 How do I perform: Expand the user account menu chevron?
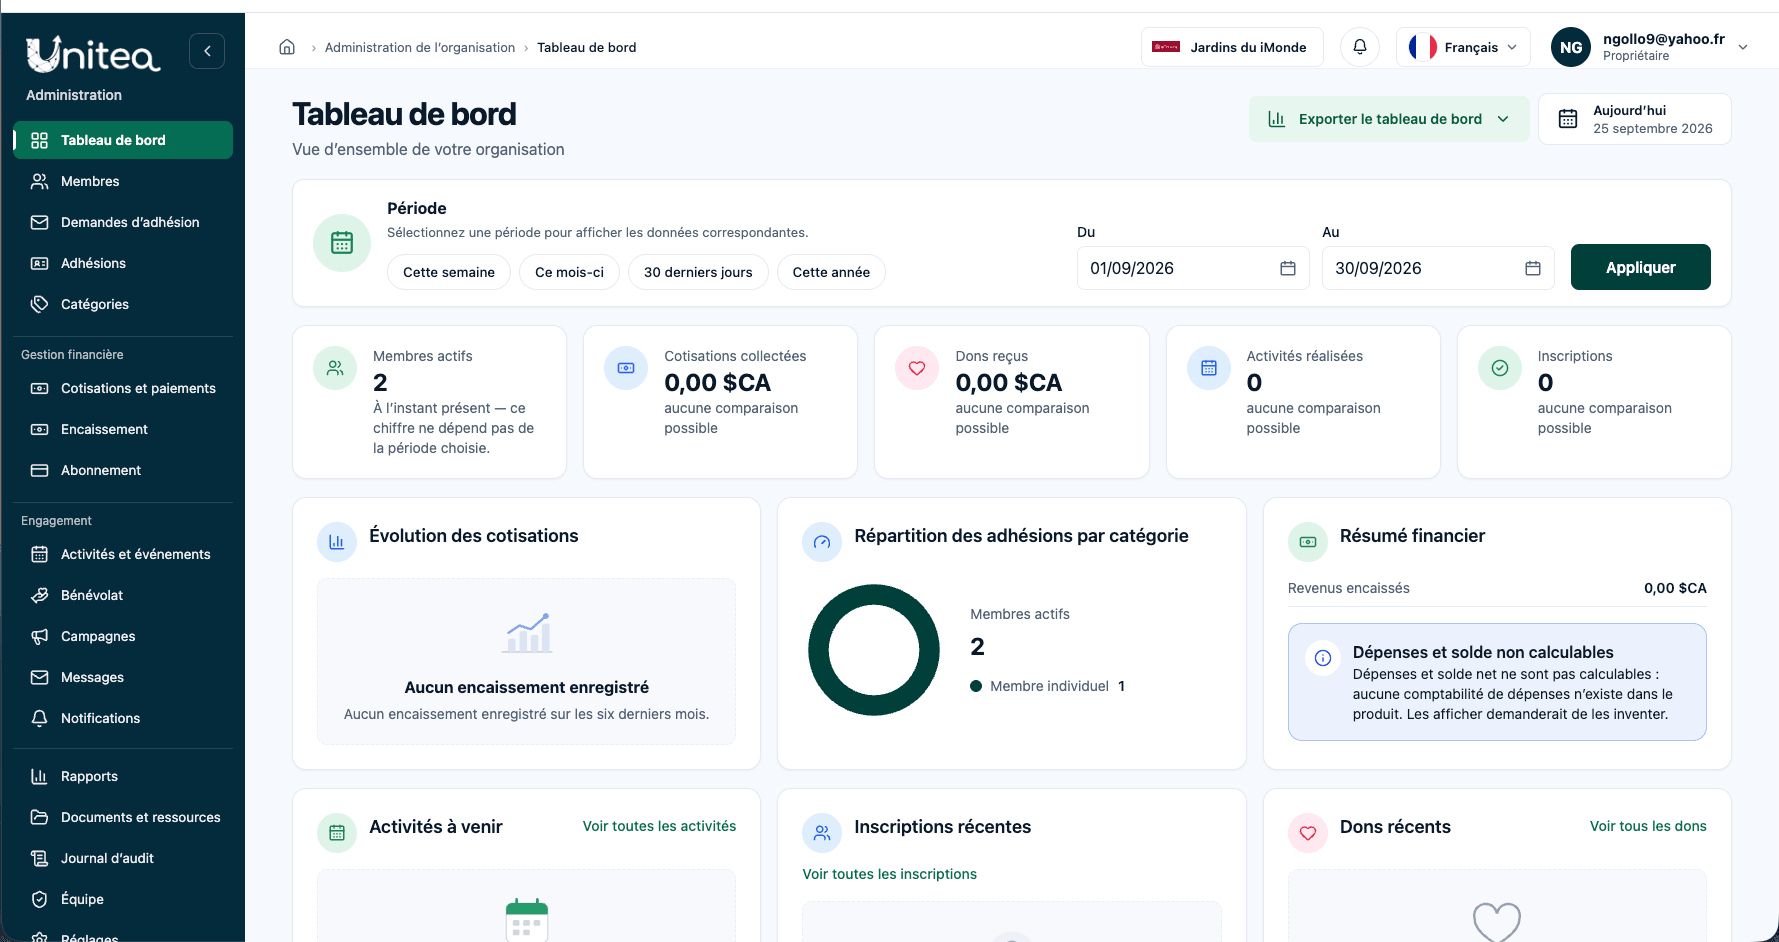(1743, 47)
